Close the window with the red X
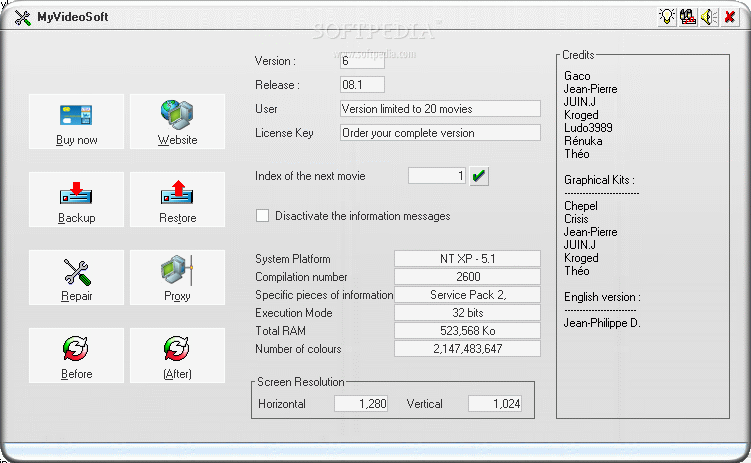Screen dimensions: 751x463 pos(730,17)
